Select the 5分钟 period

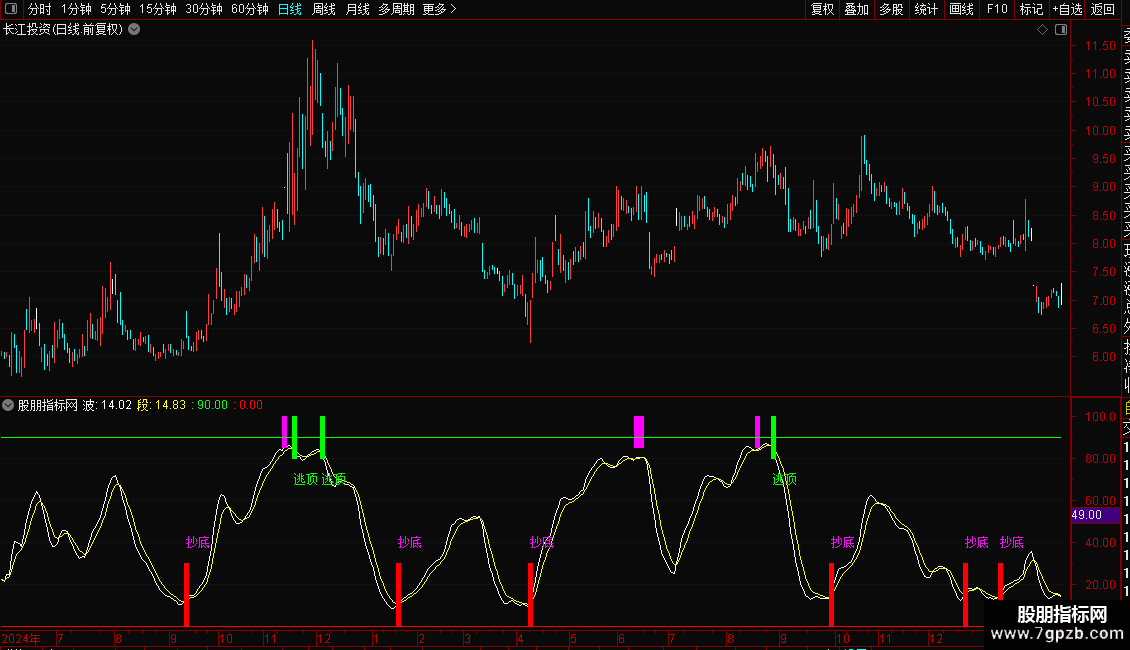pyautogui.click(x=115, y=9)
